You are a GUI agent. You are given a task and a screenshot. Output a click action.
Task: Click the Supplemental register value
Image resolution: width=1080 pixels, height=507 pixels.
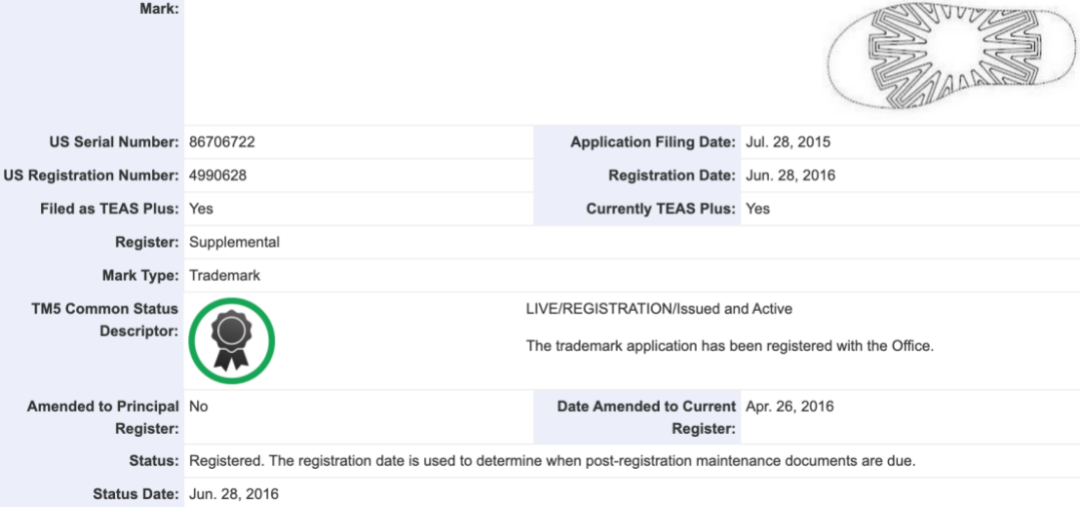[234, 242]
